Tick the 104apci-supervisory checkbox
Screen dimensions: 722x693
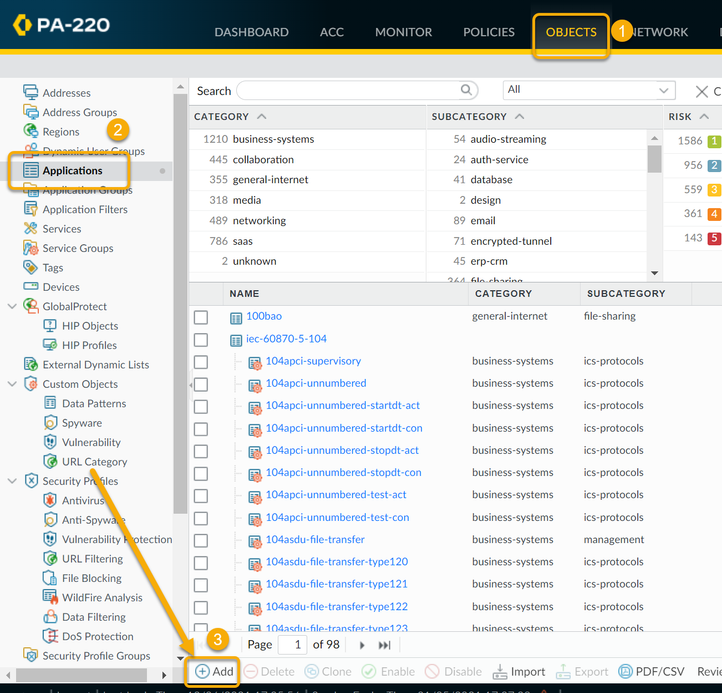click(x=201, y=362)
